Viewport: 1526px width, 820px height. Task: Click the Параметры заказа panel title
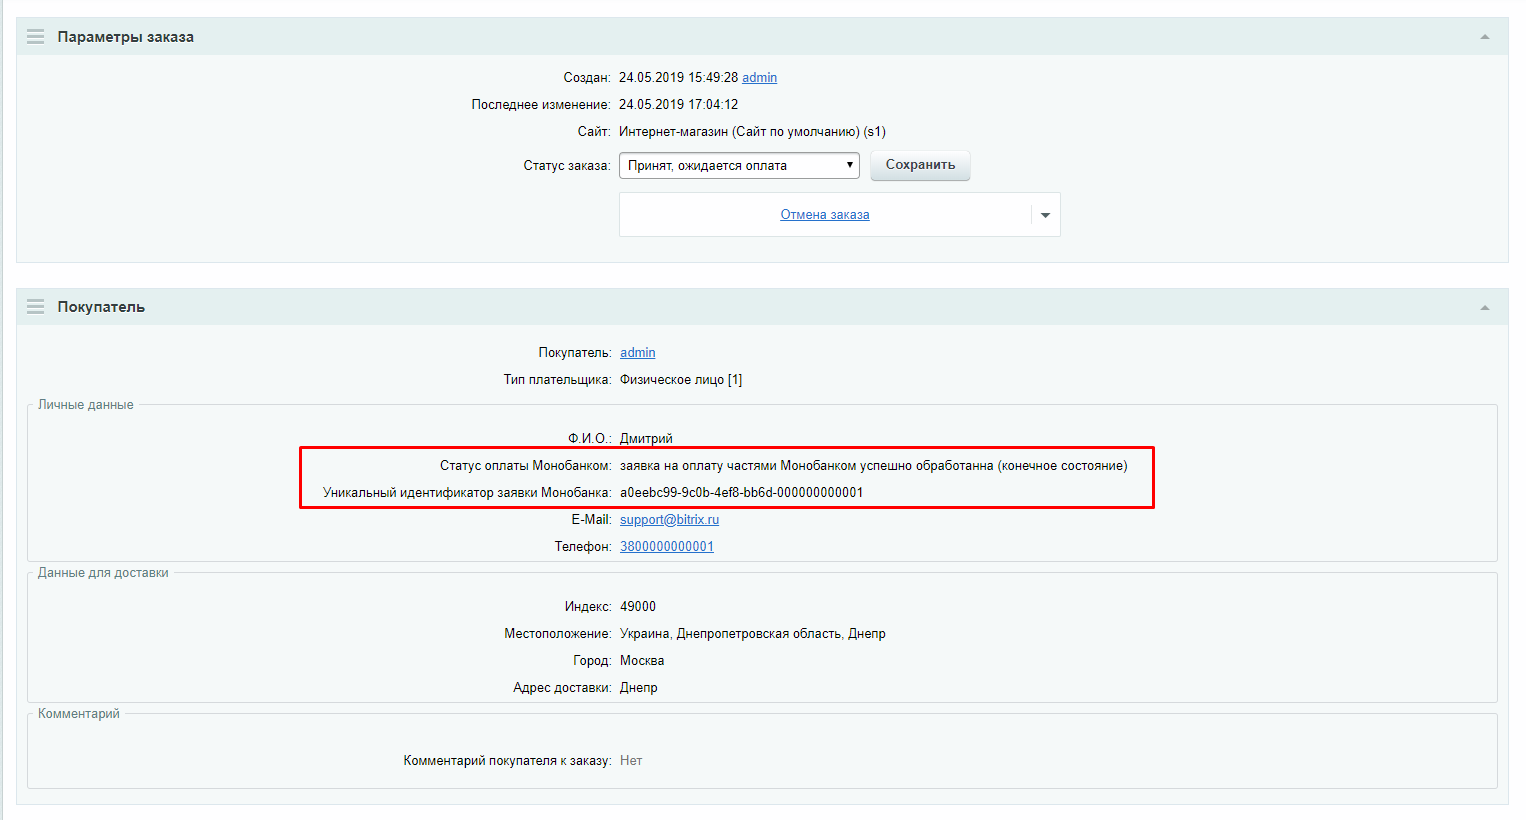(126, 37)
